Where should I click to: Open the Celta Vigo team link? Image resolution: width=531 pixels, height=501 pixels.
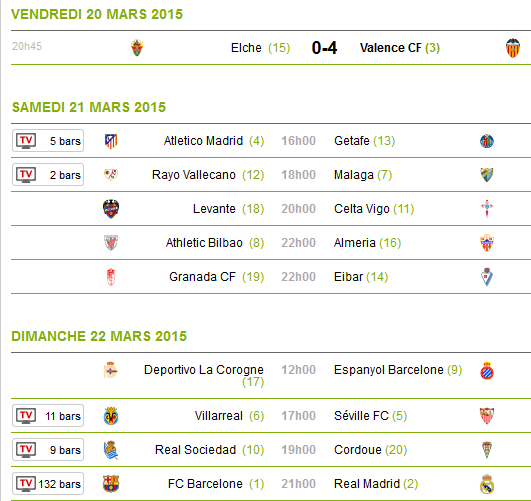point(362,209)
